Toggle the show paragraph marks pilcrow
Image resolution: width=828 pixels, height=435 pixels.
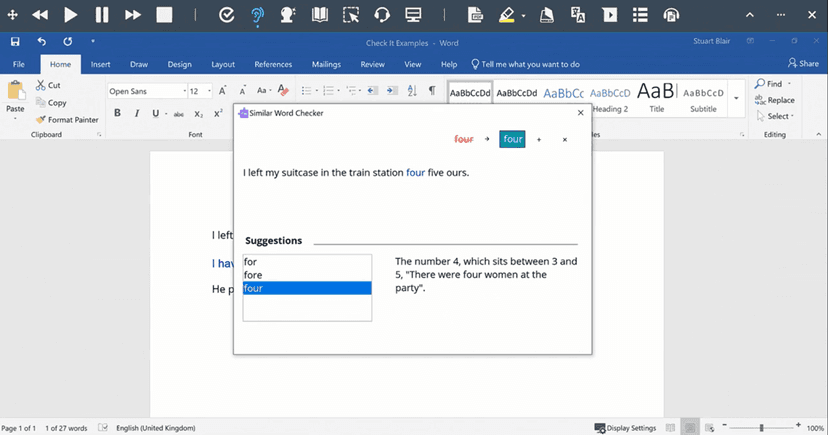coord(432,90)
